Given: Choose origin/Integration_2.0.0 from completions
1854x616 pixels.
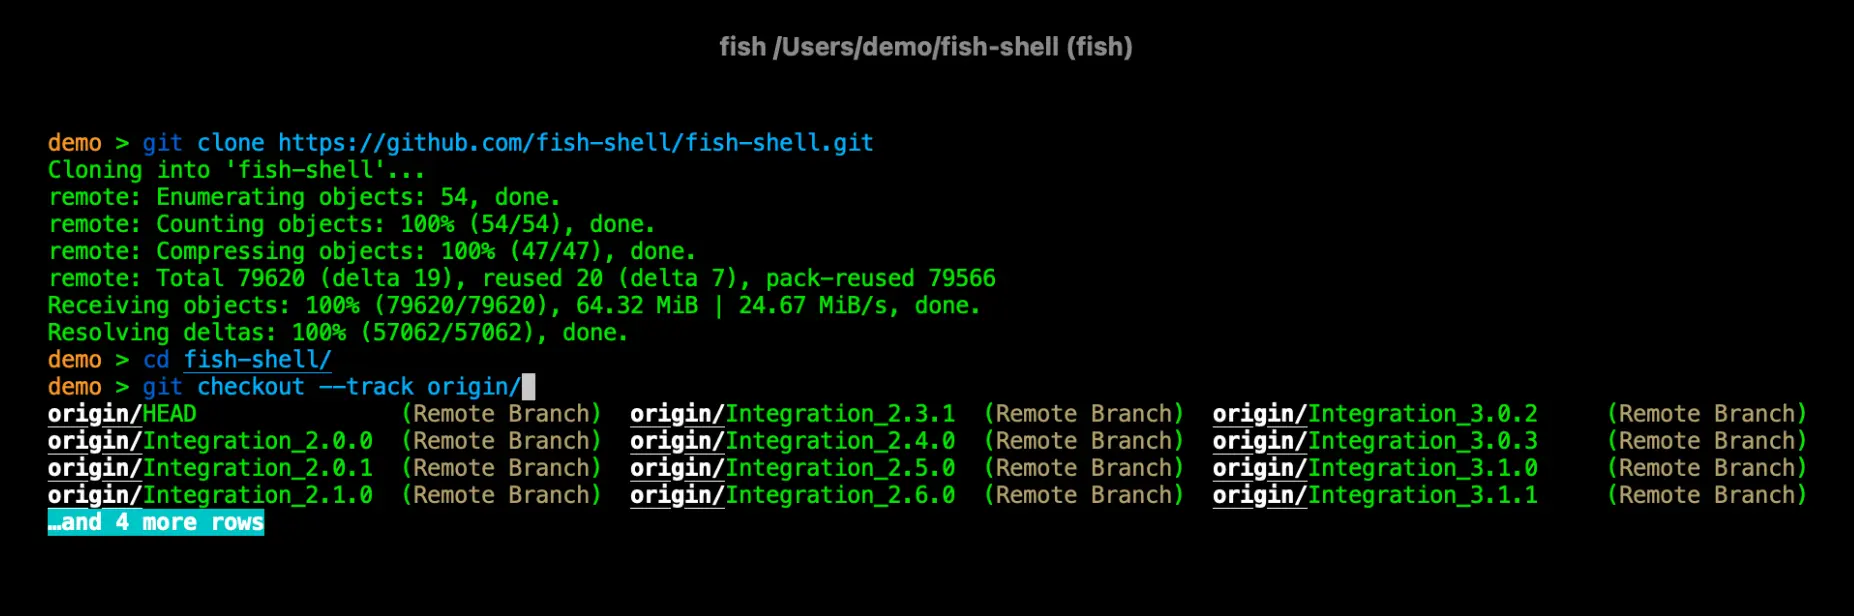Looking at the screenshot, I should coord(210,441).
